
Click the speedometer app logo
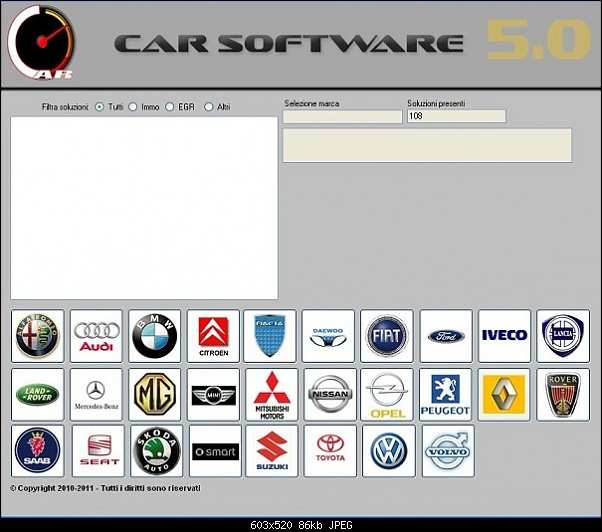[x=41, y=42]
